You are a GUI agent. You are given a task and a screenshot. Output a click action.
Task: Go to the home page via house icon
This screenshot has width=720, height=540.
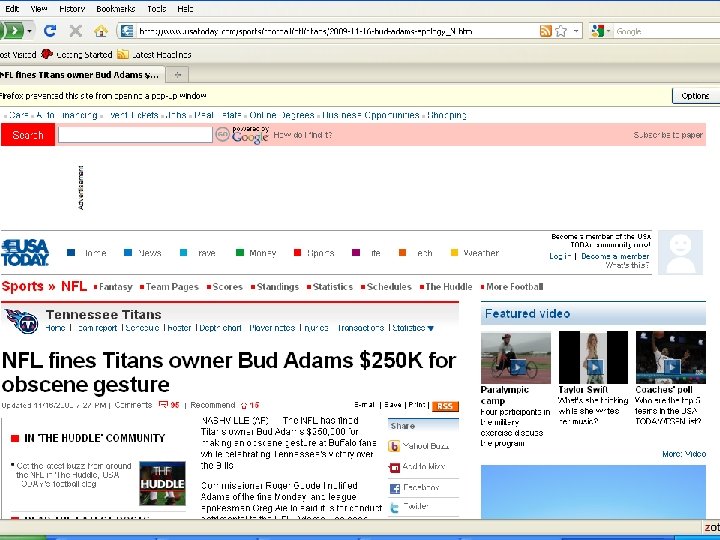[x=101, y=31]
